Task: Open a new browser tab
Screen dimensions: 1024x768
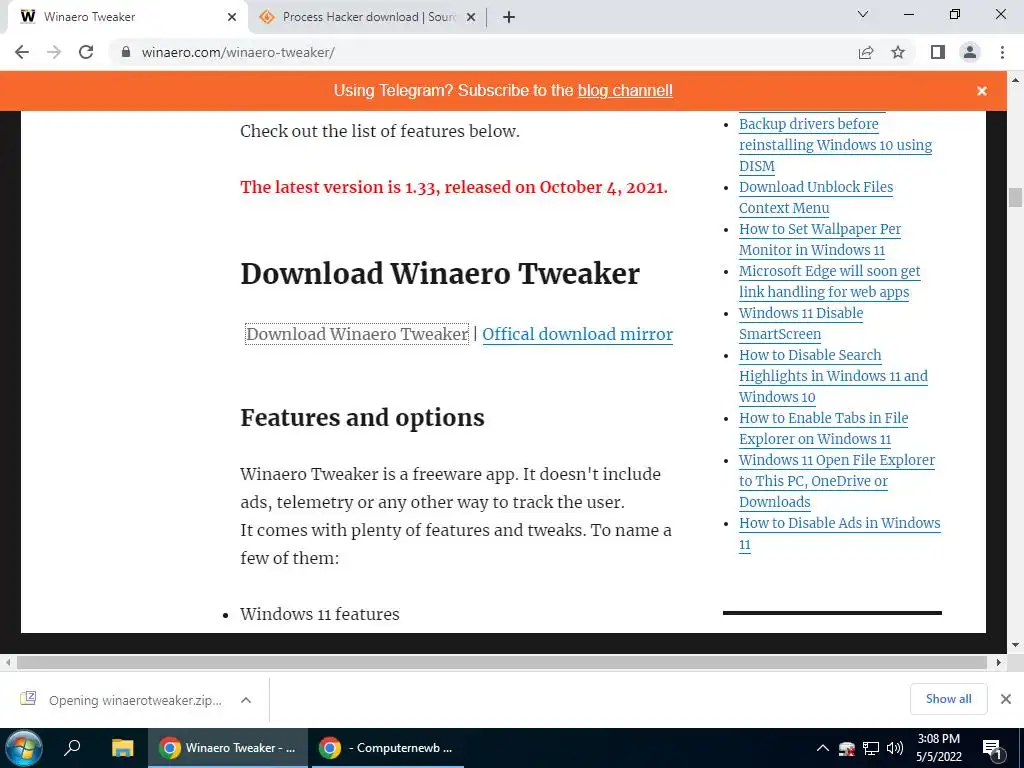Action: coord(509,17)
